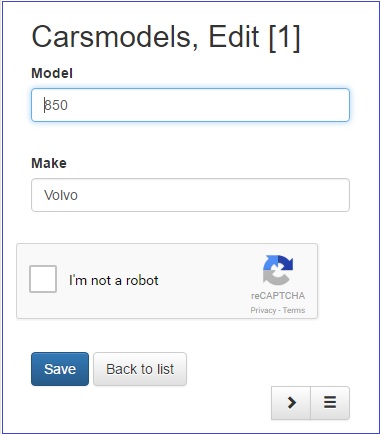Return using the Back to list button

(140, 369)
